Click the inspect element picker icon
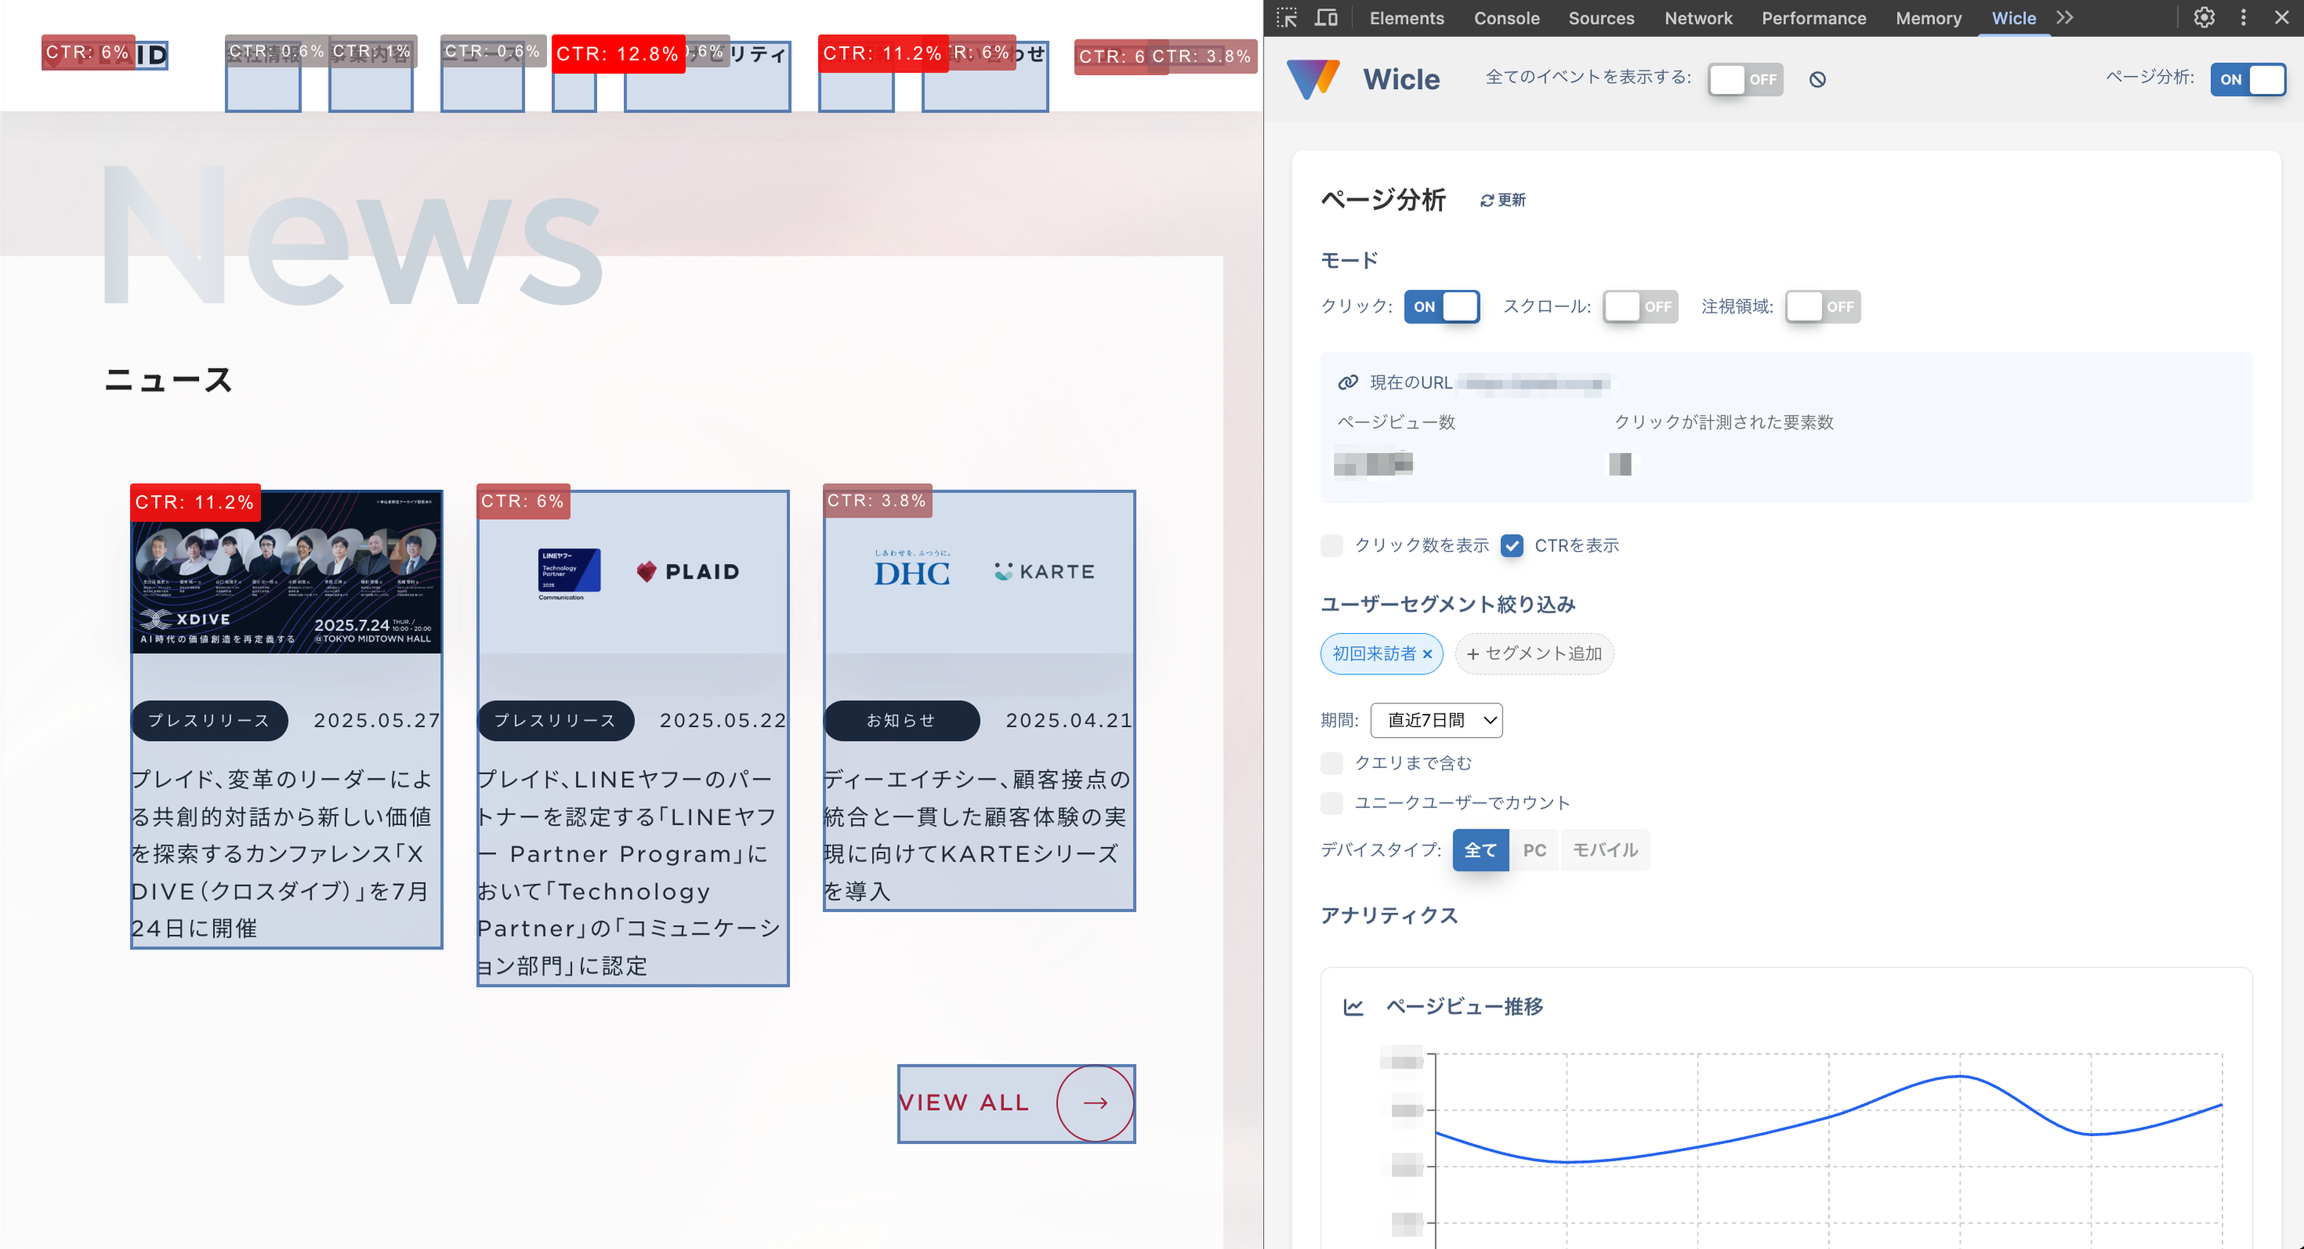This screenshot has height=1249, width=2304. coord(1287,18)
